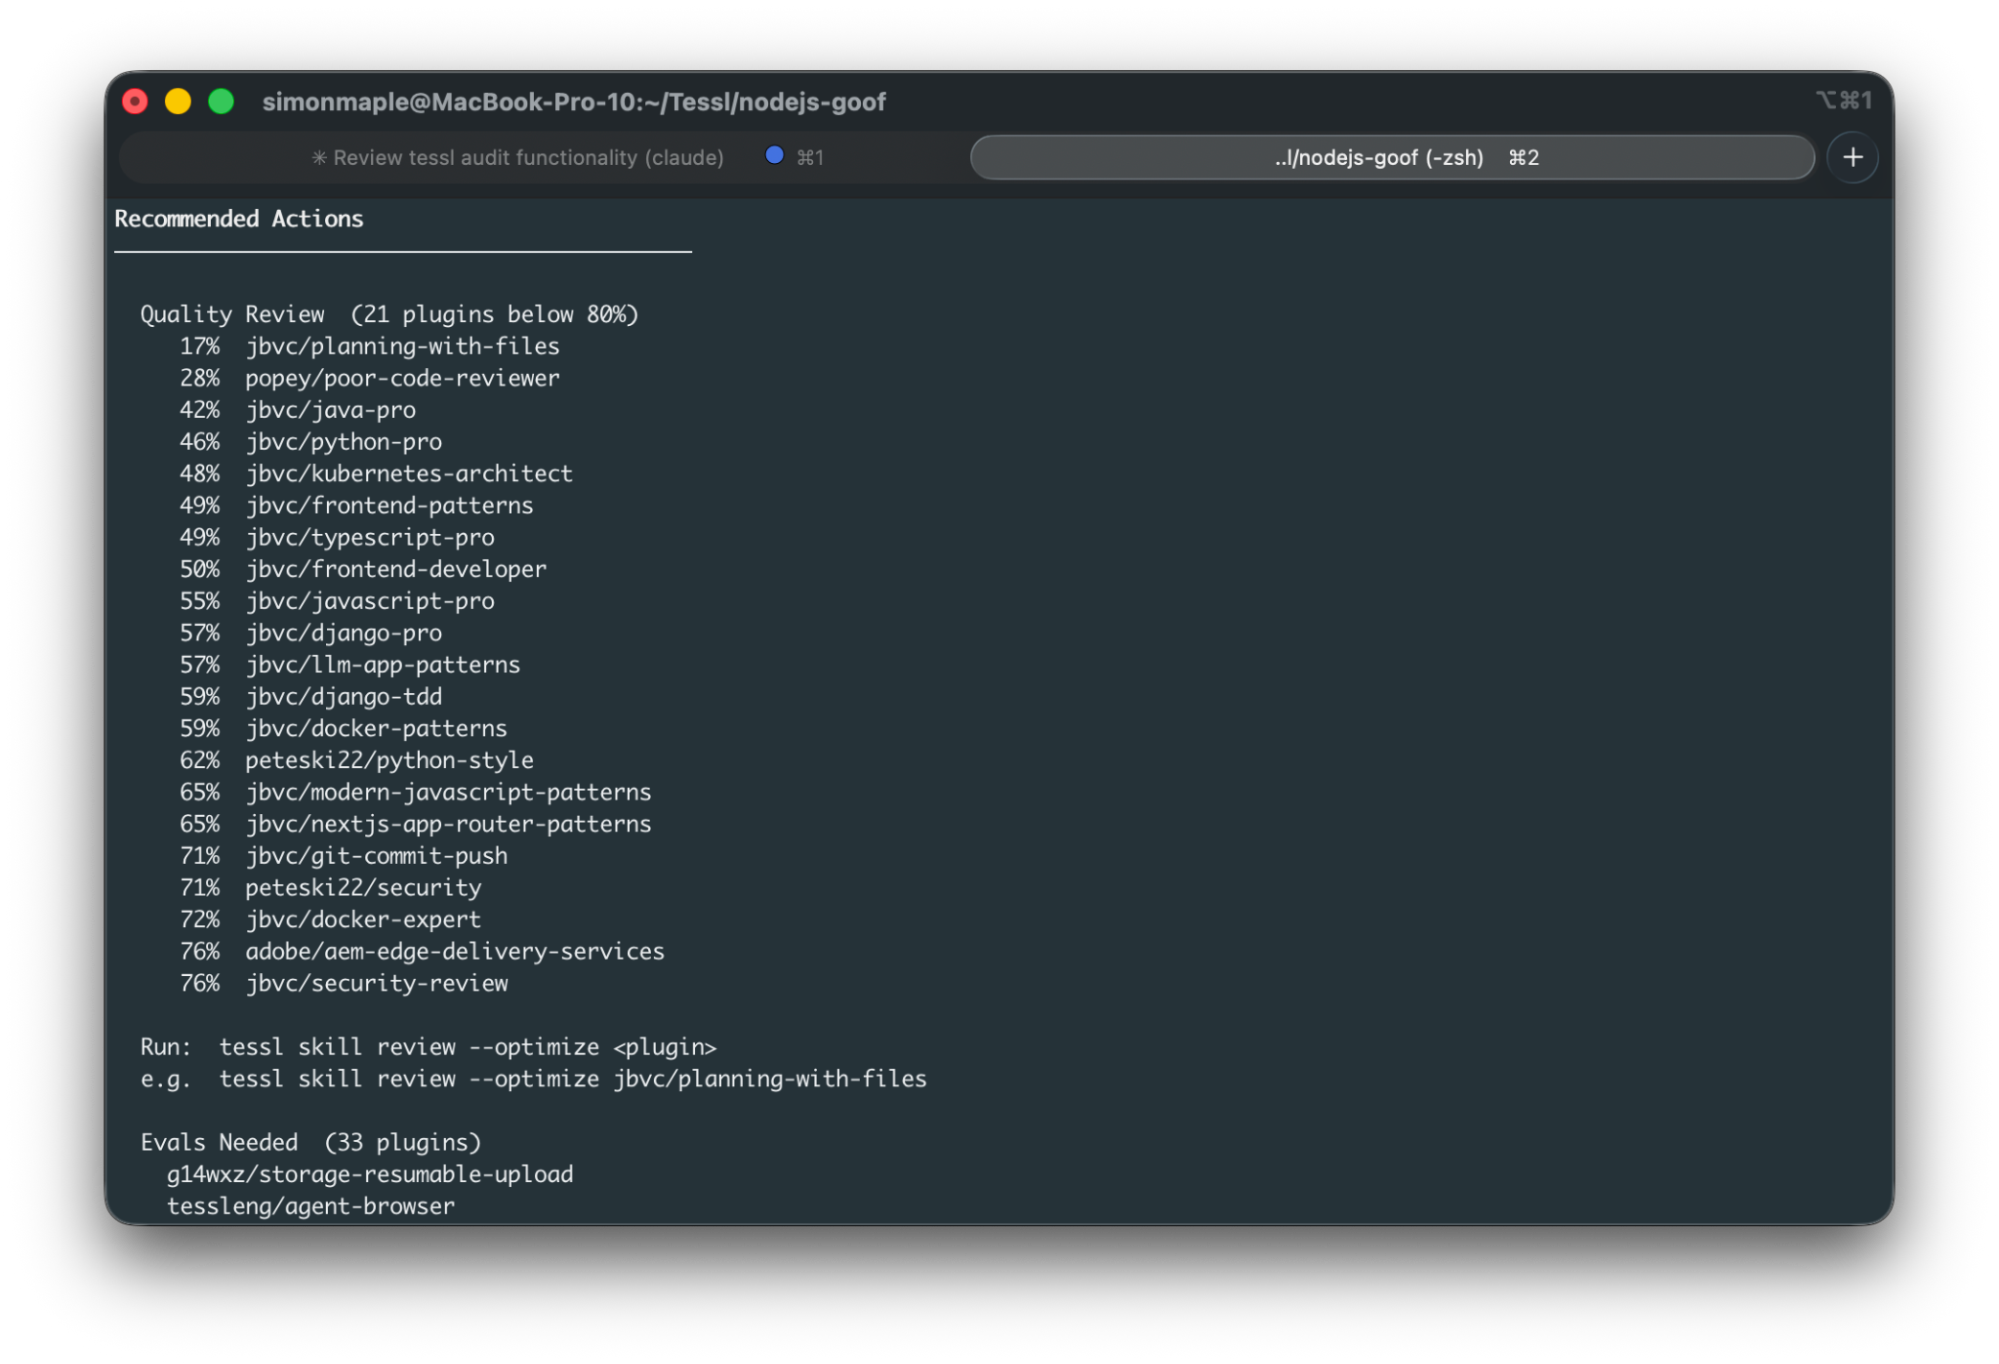Click the green fullscreen window button
1999x1364 pixels.
tap(221, 101)
